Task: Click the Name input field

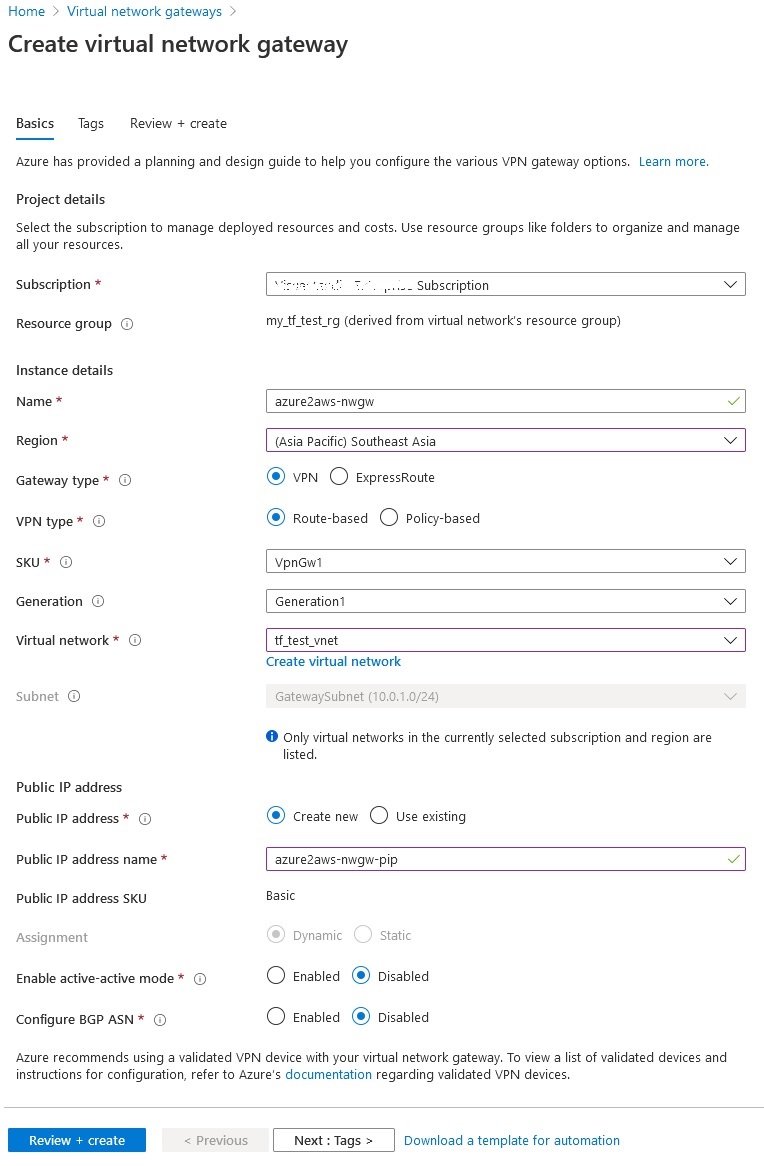Action: click(505, 400)
